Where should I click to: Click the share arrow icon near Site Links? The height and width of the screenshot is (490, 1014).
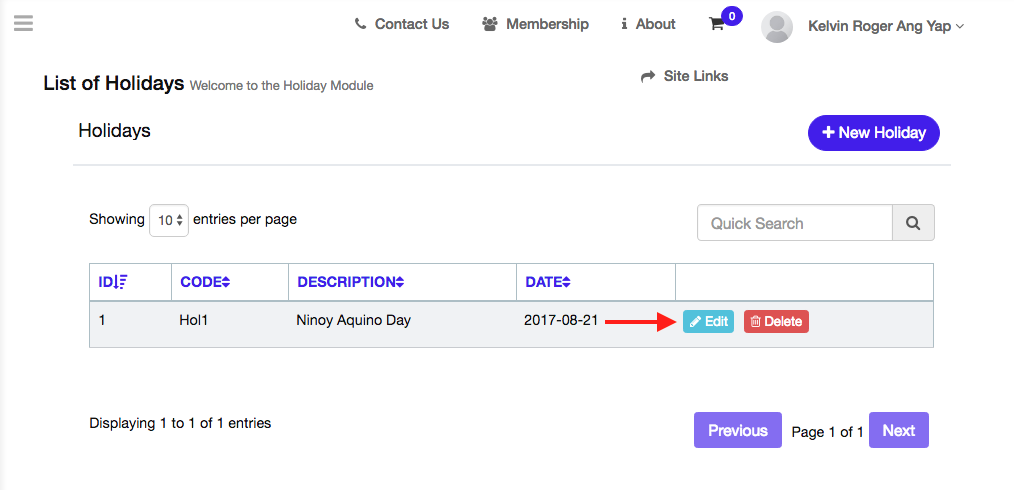tap(648, 76)
